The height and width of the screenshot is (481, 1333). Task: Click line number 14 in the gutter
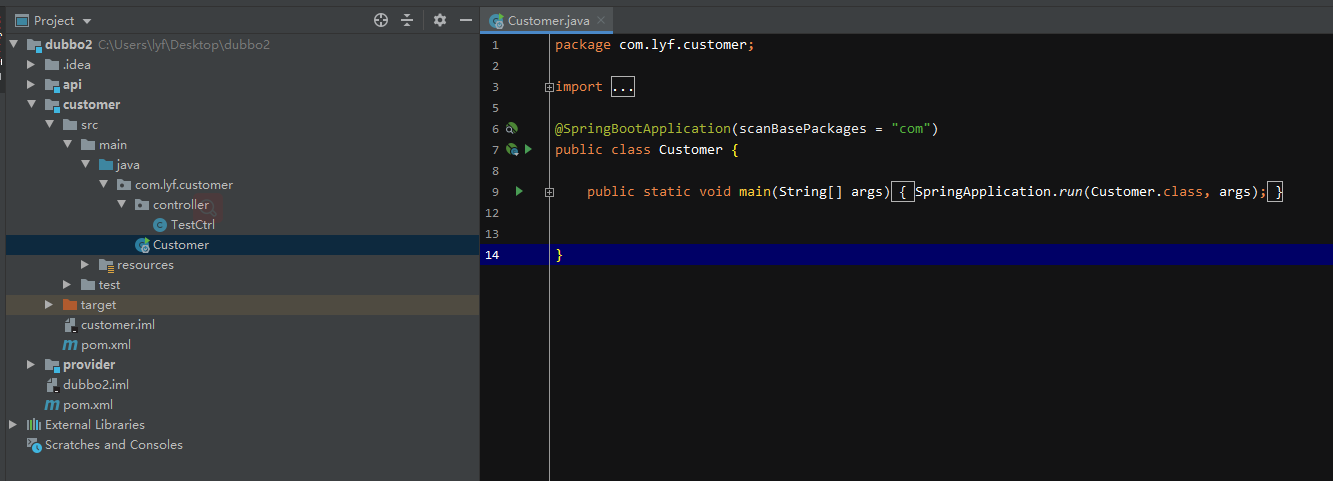tap(492, 255)
